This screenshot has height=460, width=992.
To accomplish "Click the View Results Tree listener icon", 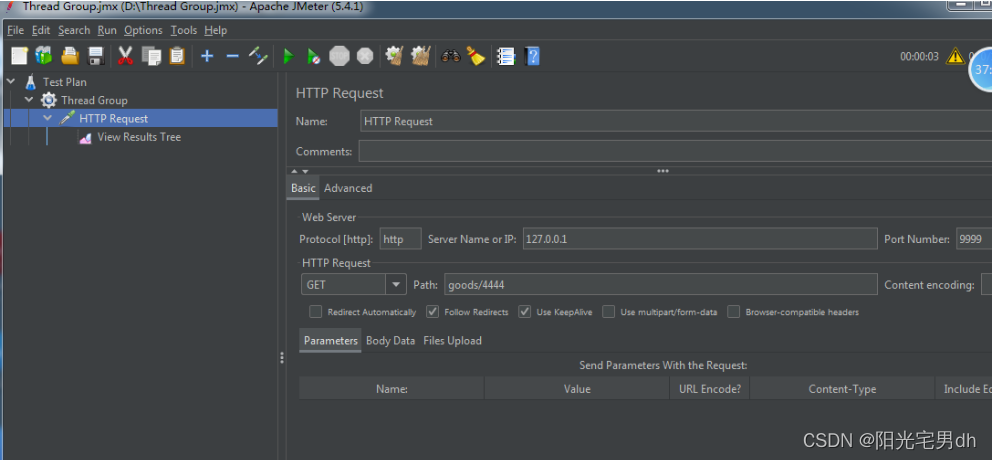I will 85,137.
